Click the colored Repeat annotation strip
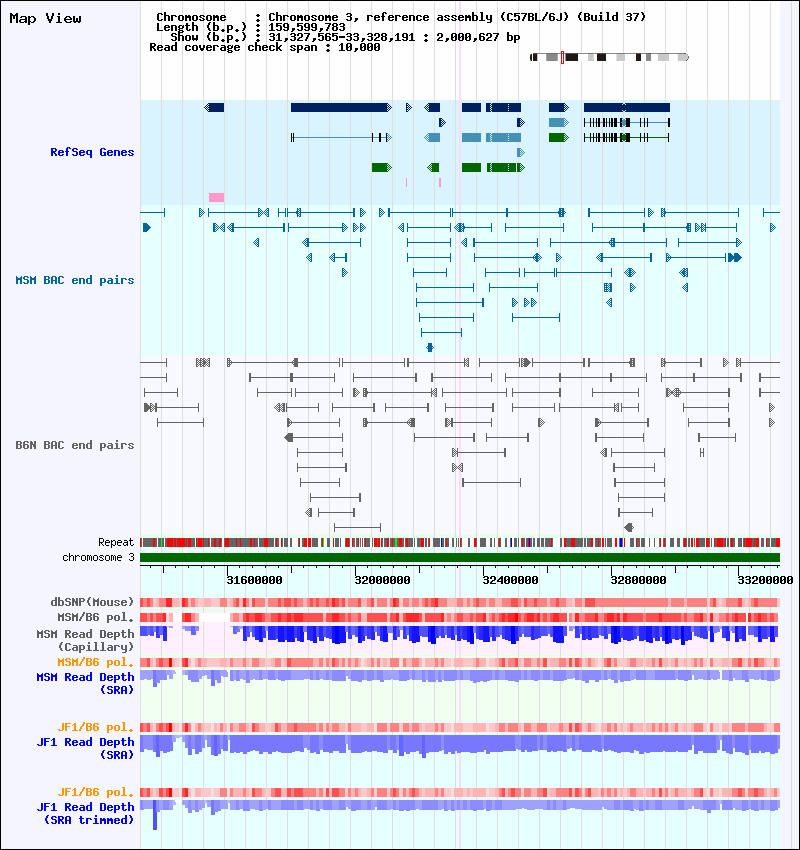 click(x=460, y=542)
